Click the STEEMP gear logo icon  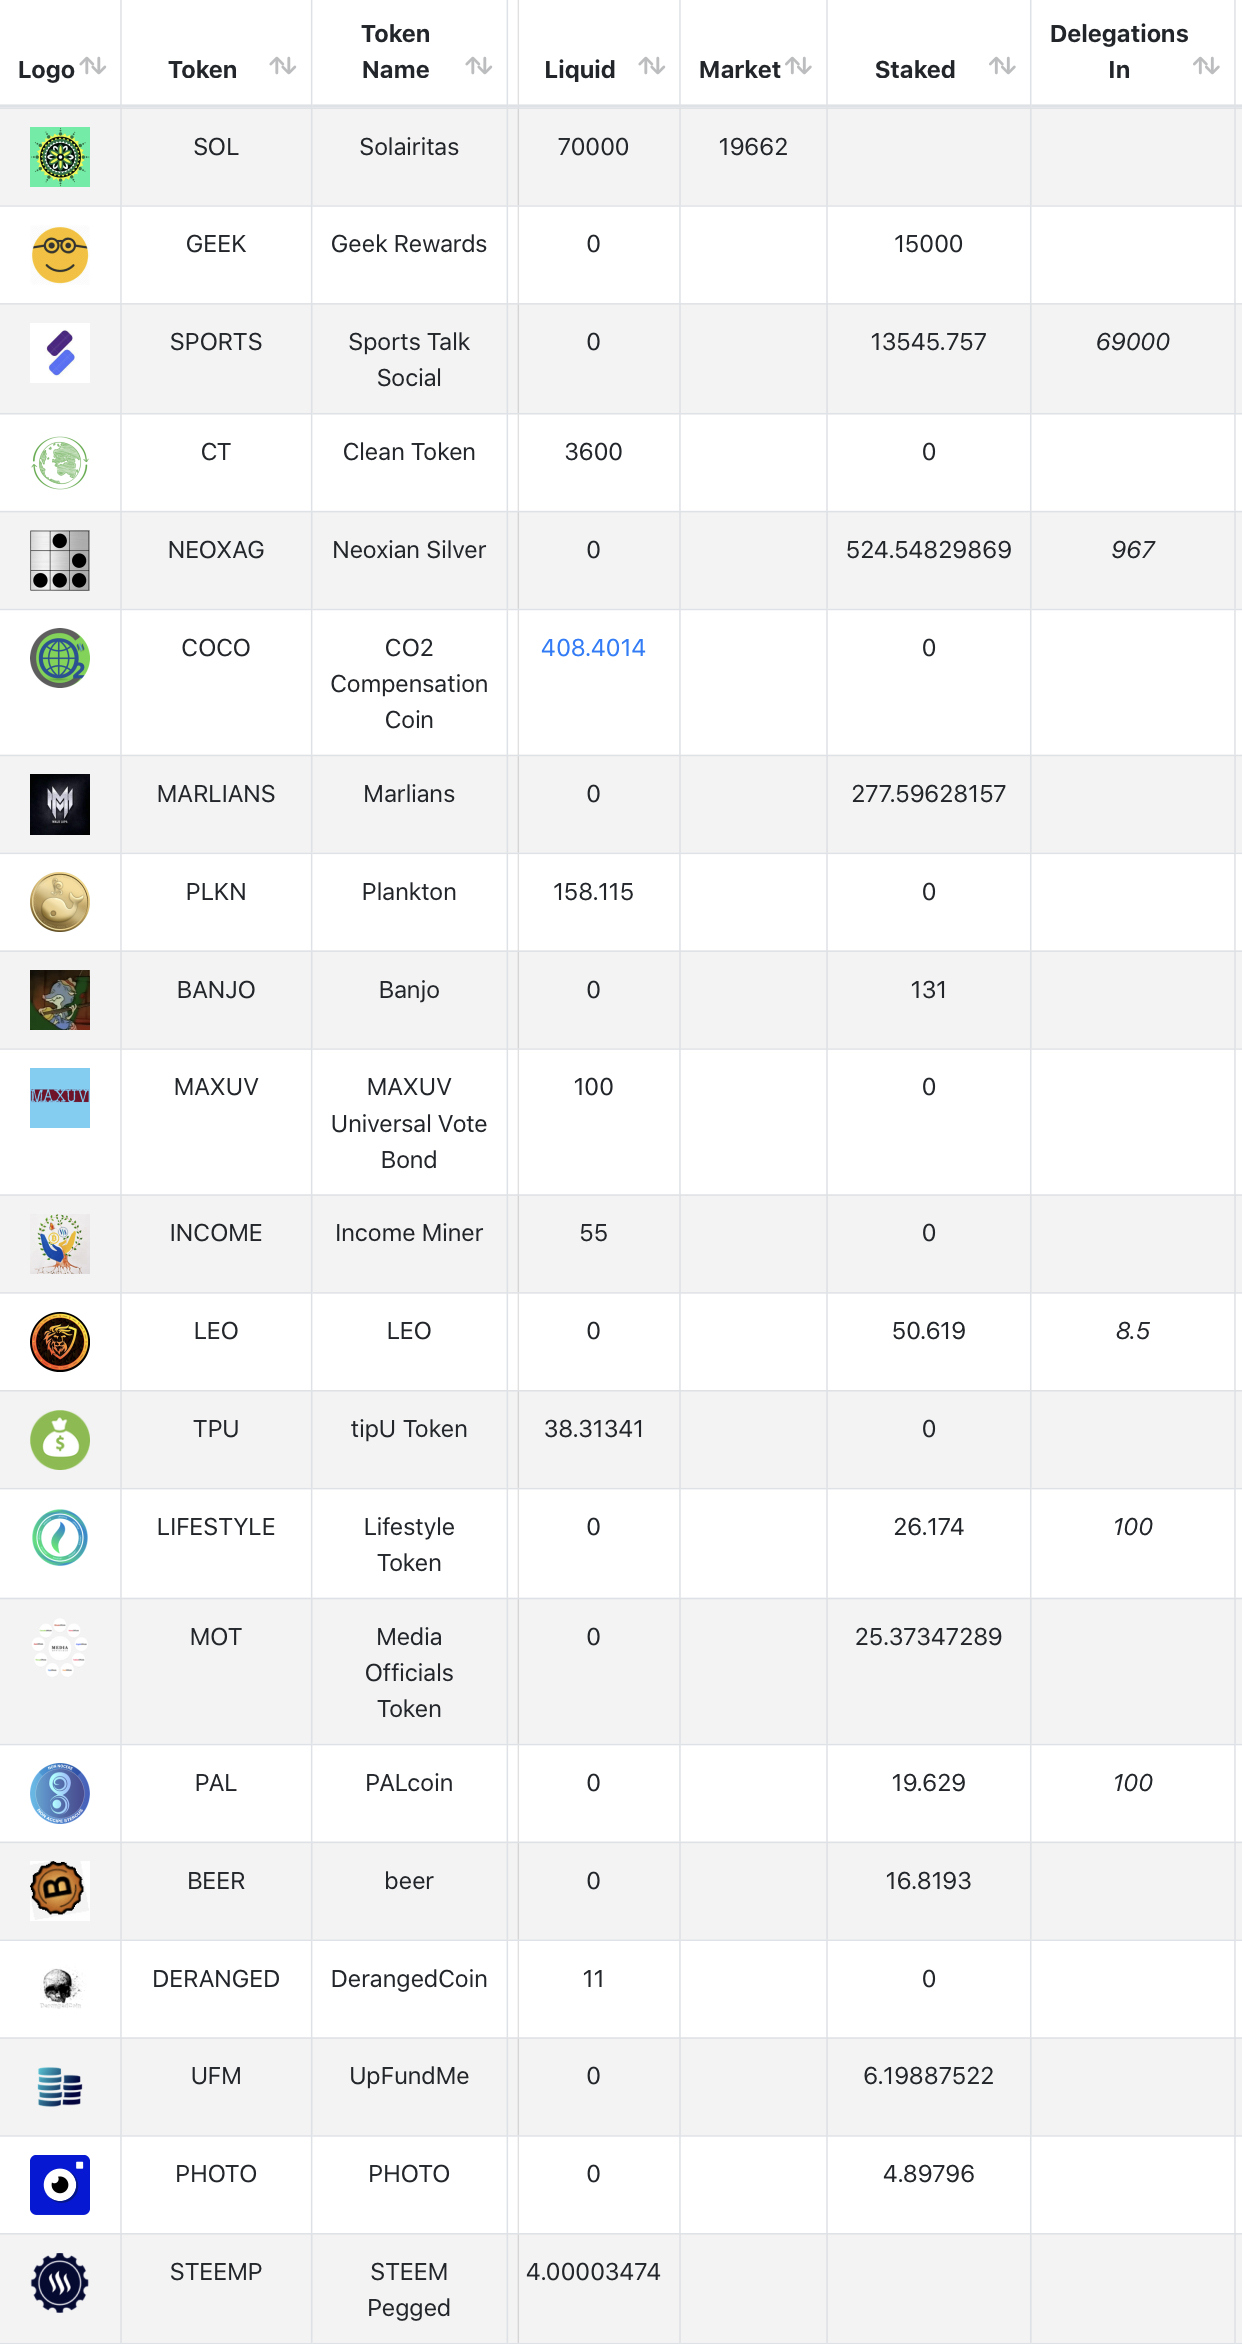pyautogui.click(x=60, y=2283)
